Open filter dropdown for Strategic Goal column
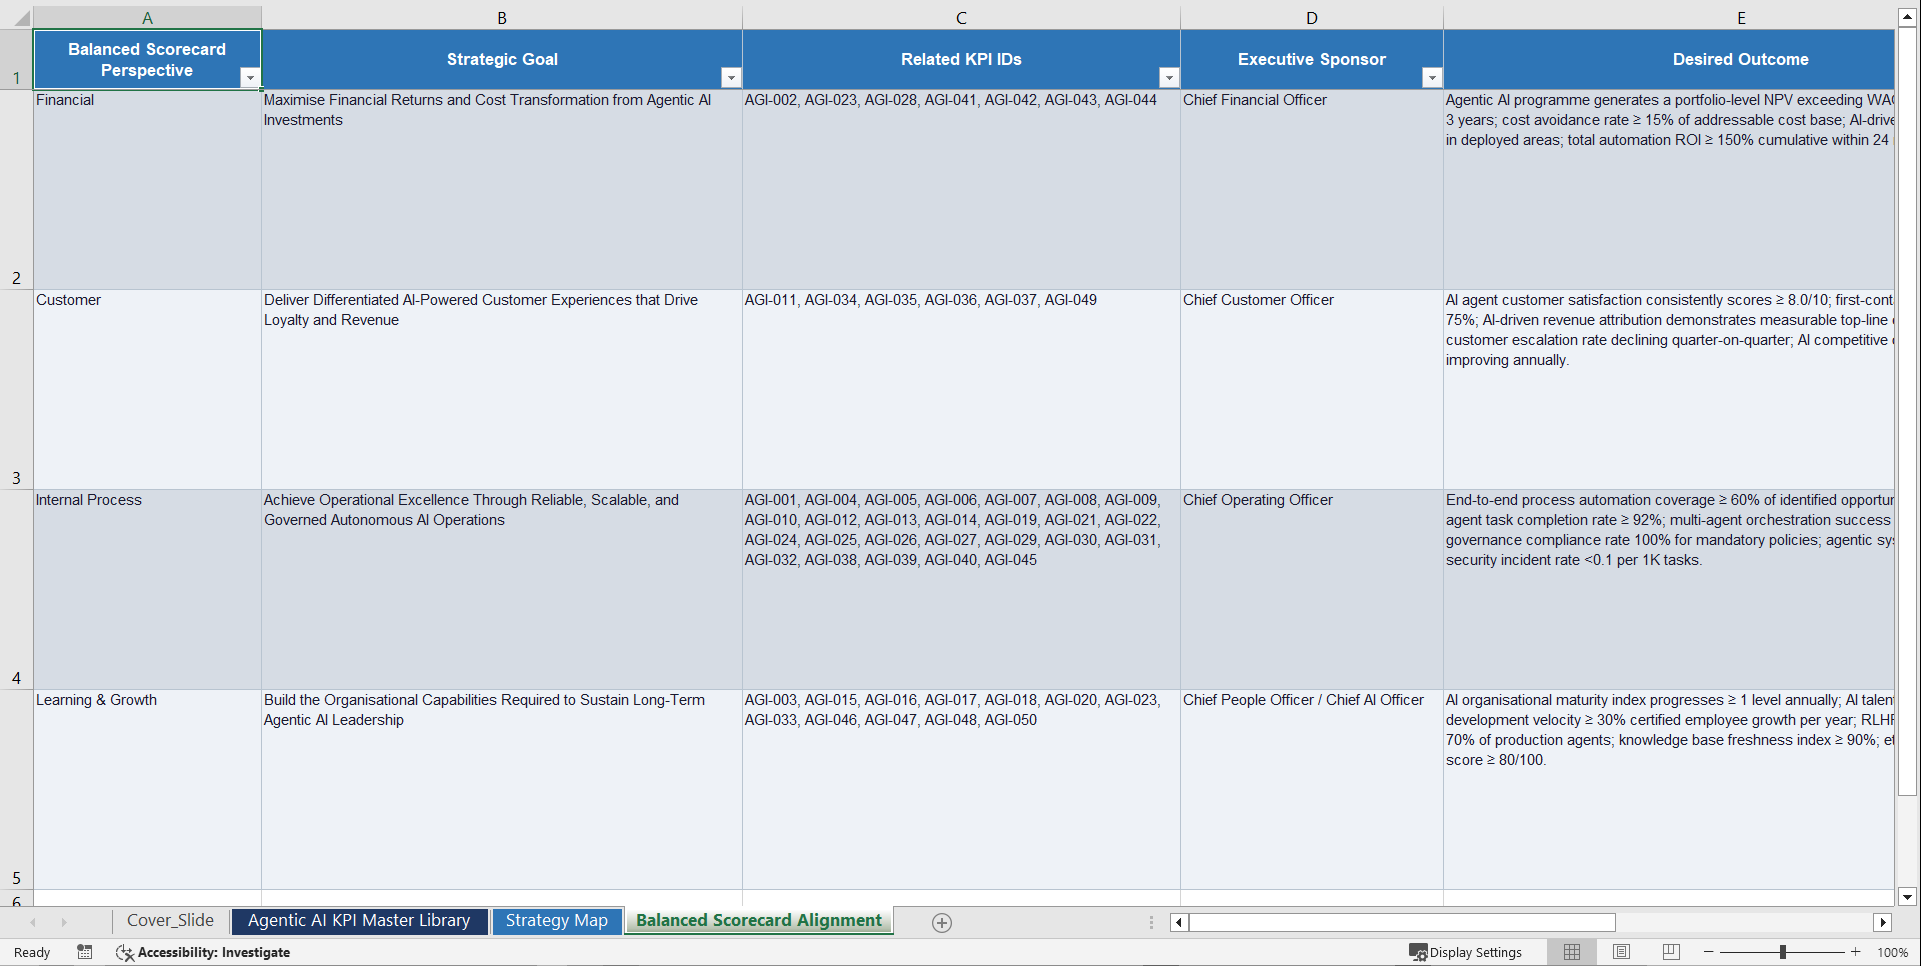The width and height of the screenshot is (1921, 966). [731, 78]
